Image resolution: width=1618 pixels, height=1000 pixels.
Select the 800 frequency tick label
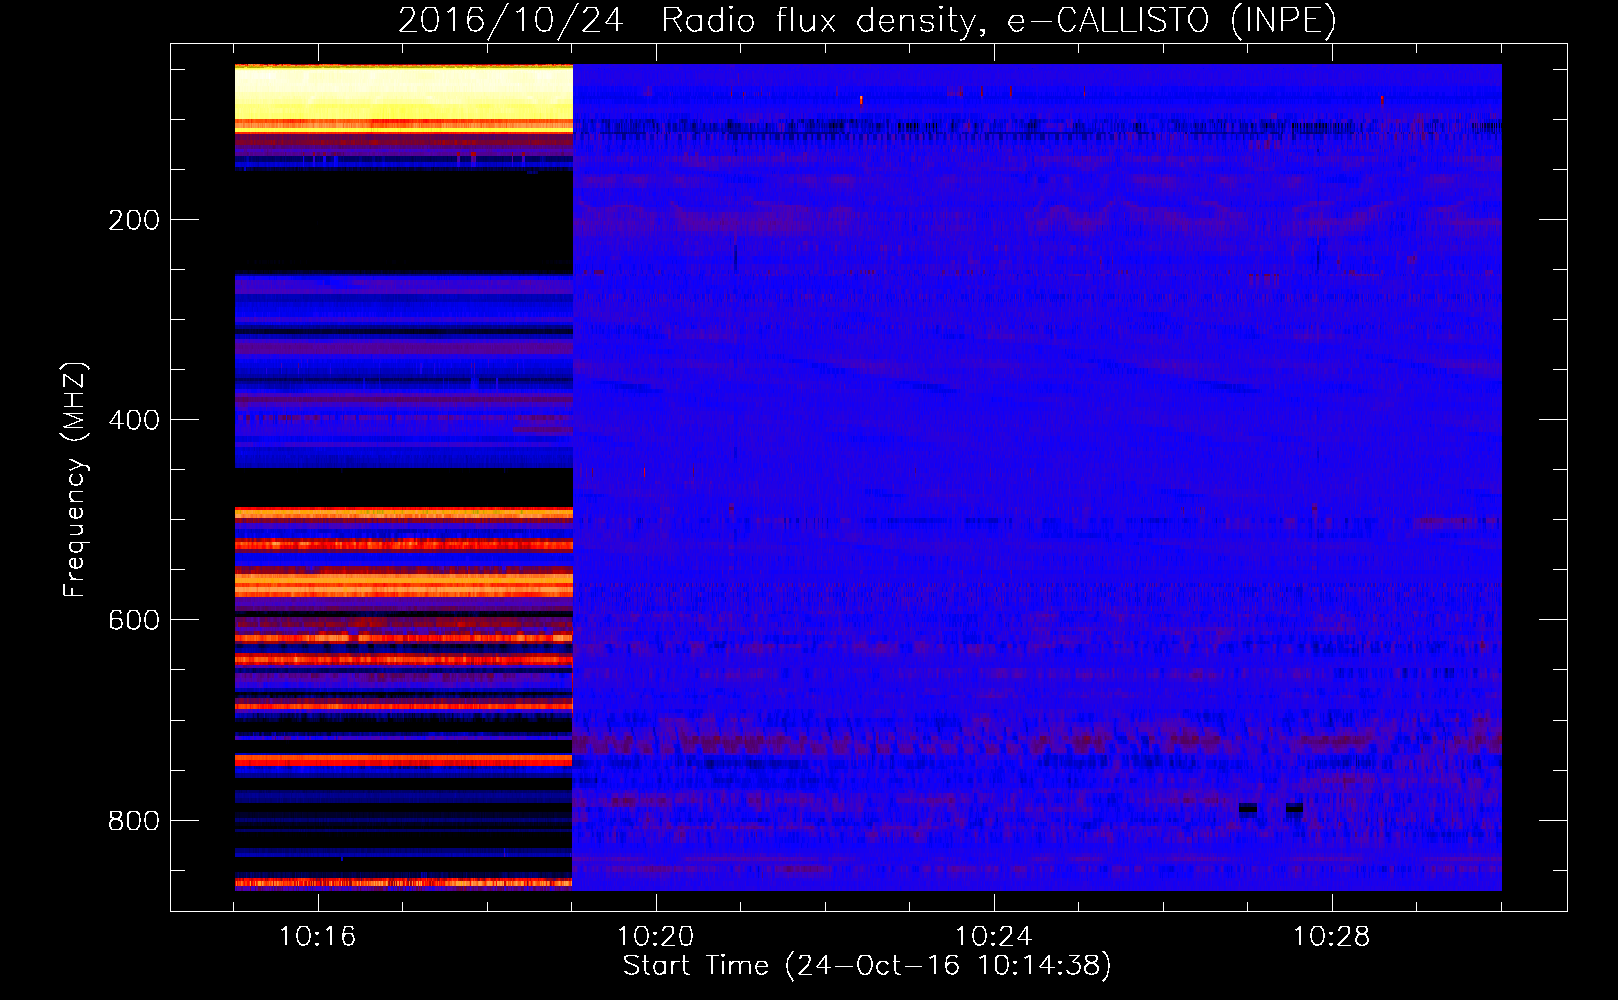point(134,820)
